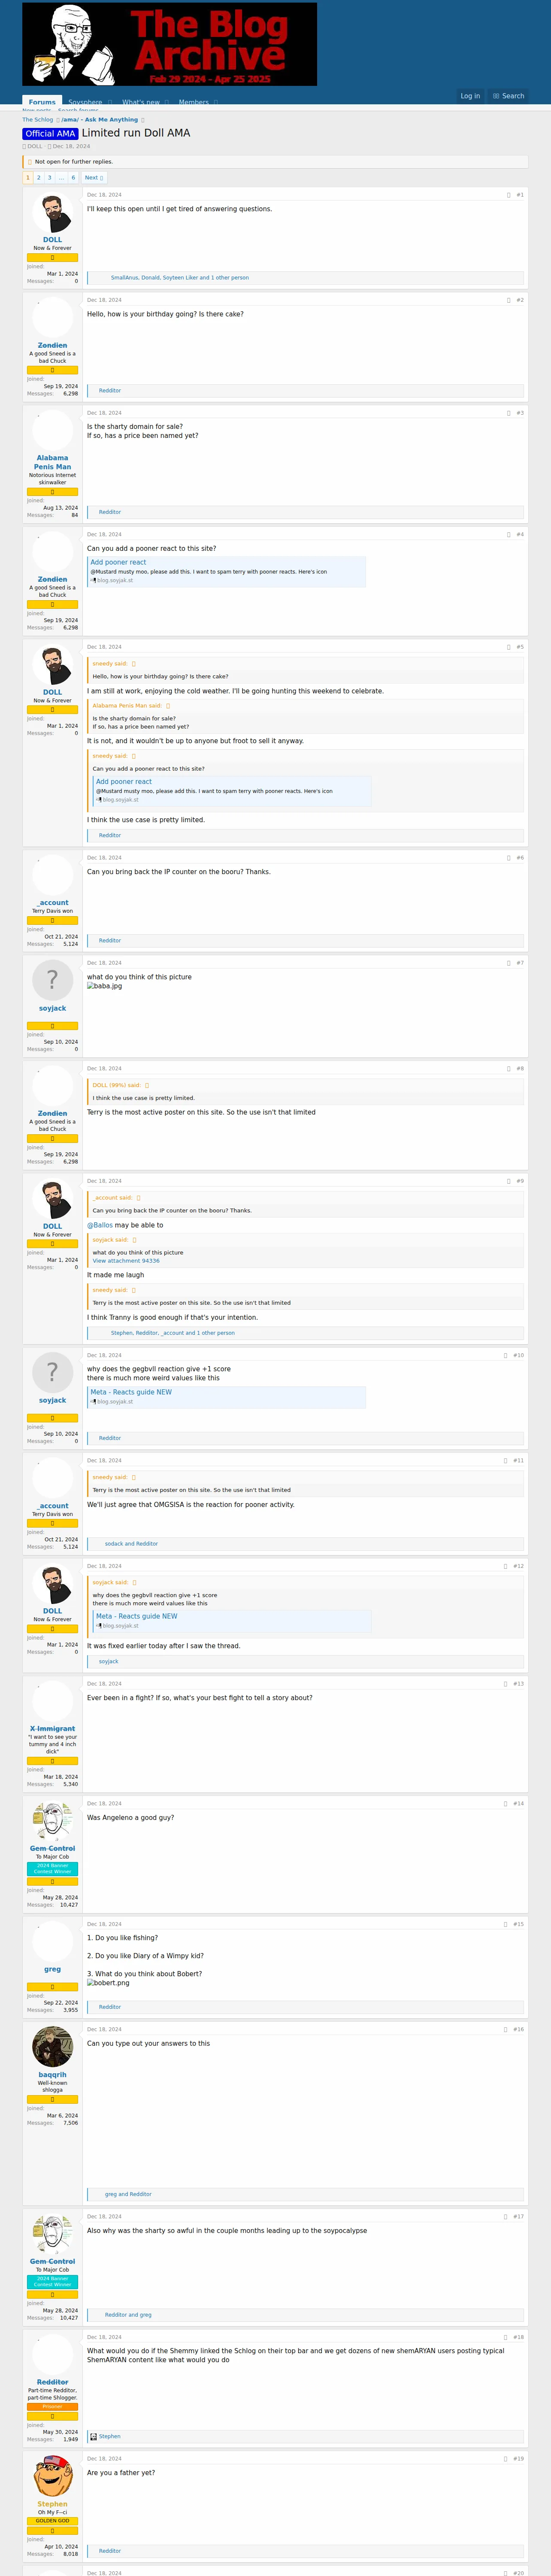Click the share icon on post #10
Viewport: 551px width, 2576px height.
click(x=506, y=1356)
